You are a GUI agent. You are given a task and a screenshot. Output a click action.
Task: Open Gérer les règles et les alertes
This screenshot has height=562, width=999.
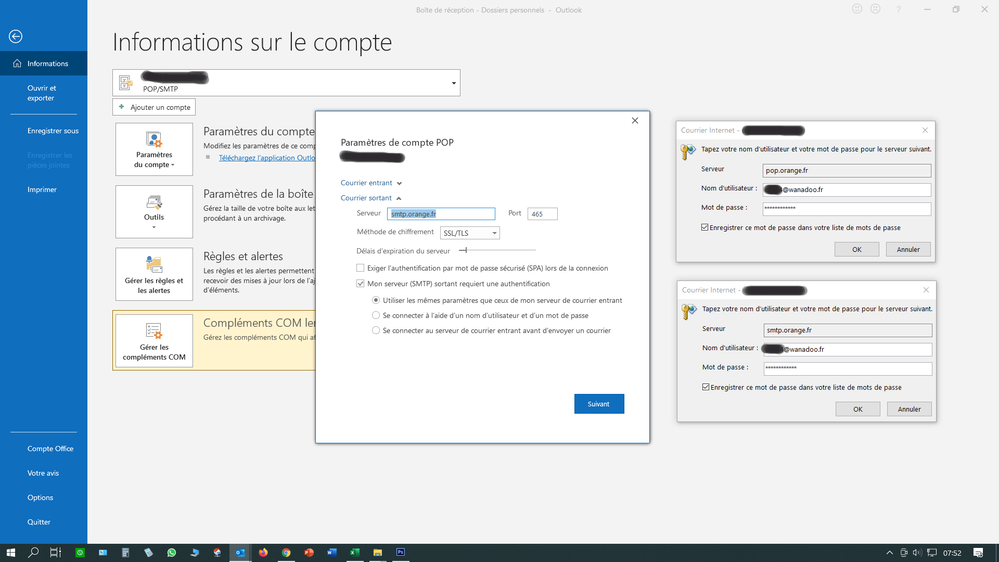tap(154, 274)
